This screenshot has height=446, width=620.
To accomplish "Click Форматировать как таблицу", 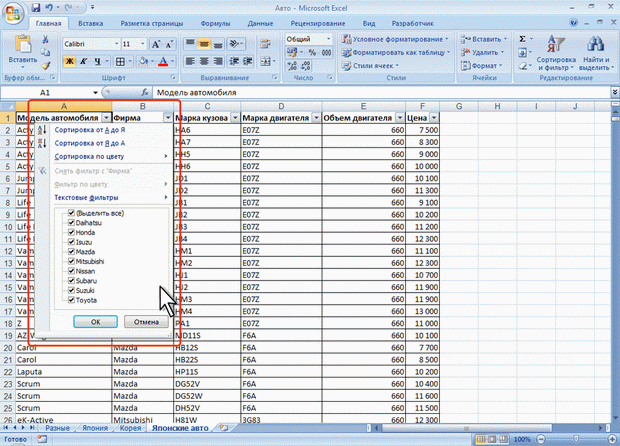I will pos(396,52).
